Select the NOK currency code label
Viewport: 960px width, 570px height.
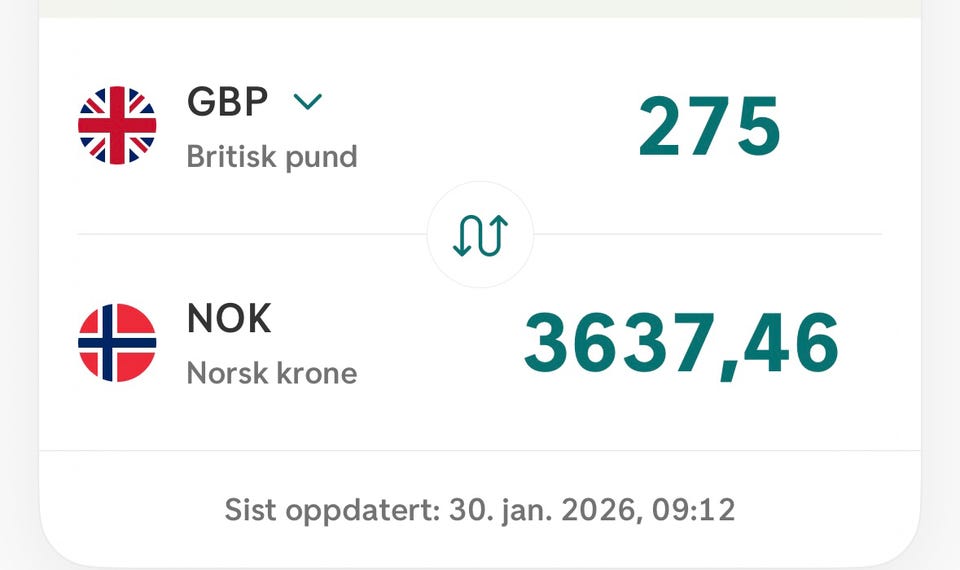pos(229,318)
